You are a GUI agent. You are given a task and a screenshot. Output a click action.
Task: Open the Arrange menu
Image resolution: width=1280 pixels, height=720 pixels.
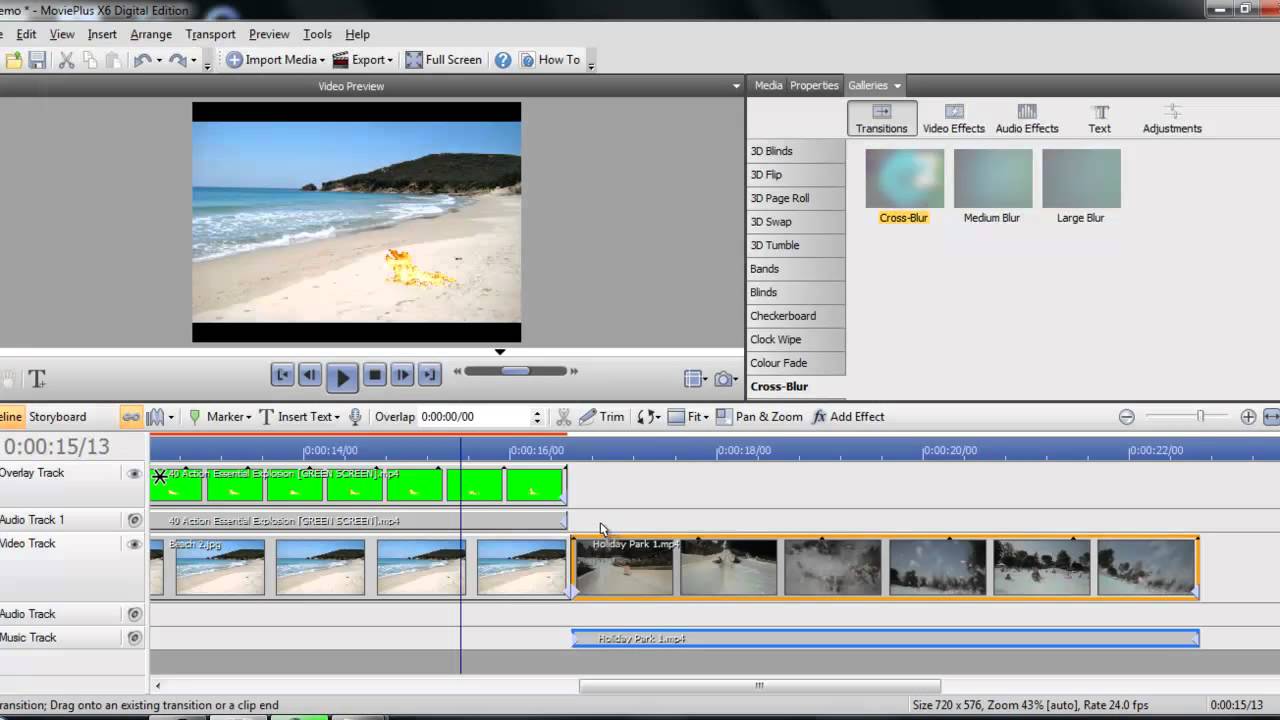coord(151,34)
